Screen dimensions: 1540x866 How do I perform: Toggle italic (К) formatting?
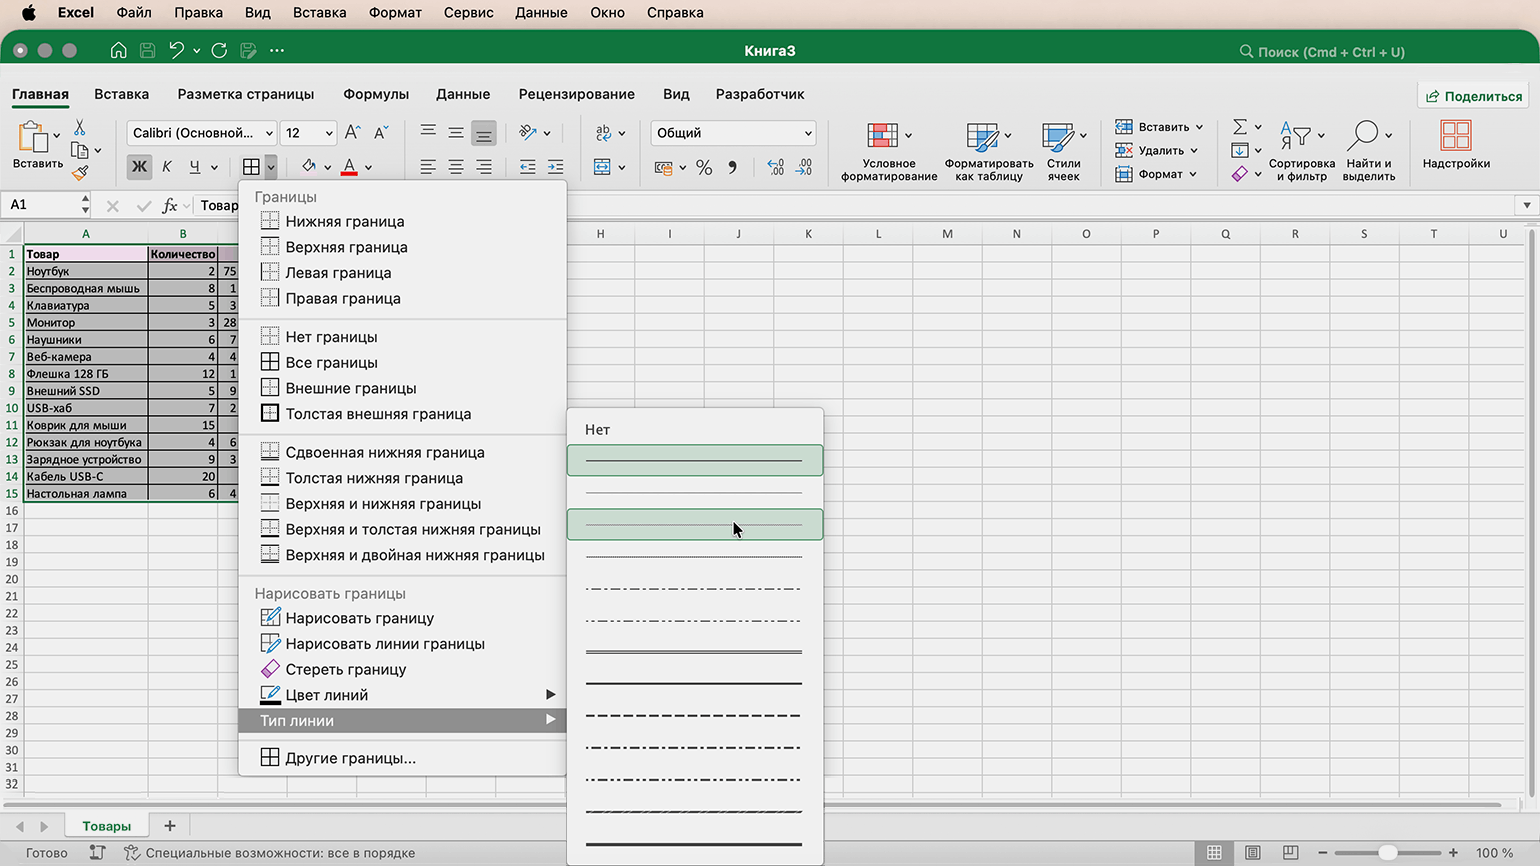pos(167,167)
